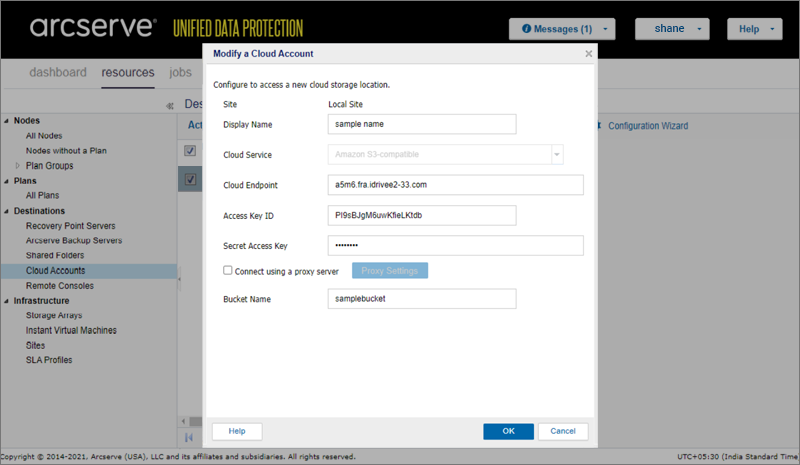Click the Nodes section label
The height and width of the screenshot is (465, 800).
pos(27,120)
